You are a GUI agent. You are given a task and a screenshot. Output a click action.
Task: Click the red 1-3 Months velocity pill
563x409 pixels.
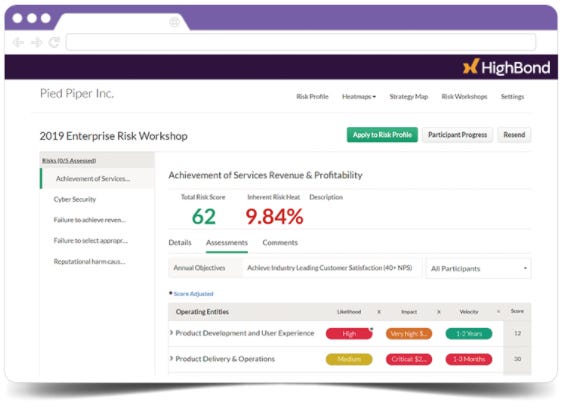(x=469, y=359)
